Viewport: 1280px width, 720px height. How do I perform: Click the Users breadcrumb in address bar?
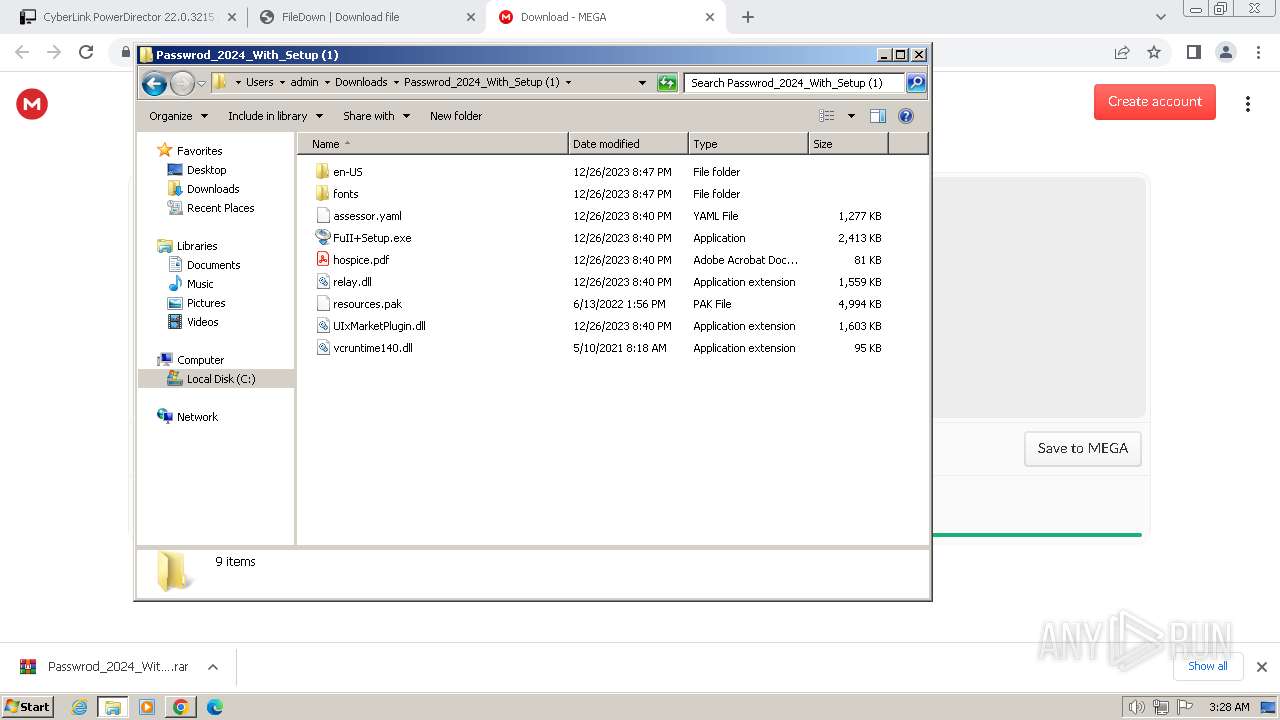click(x=260, y=82)
